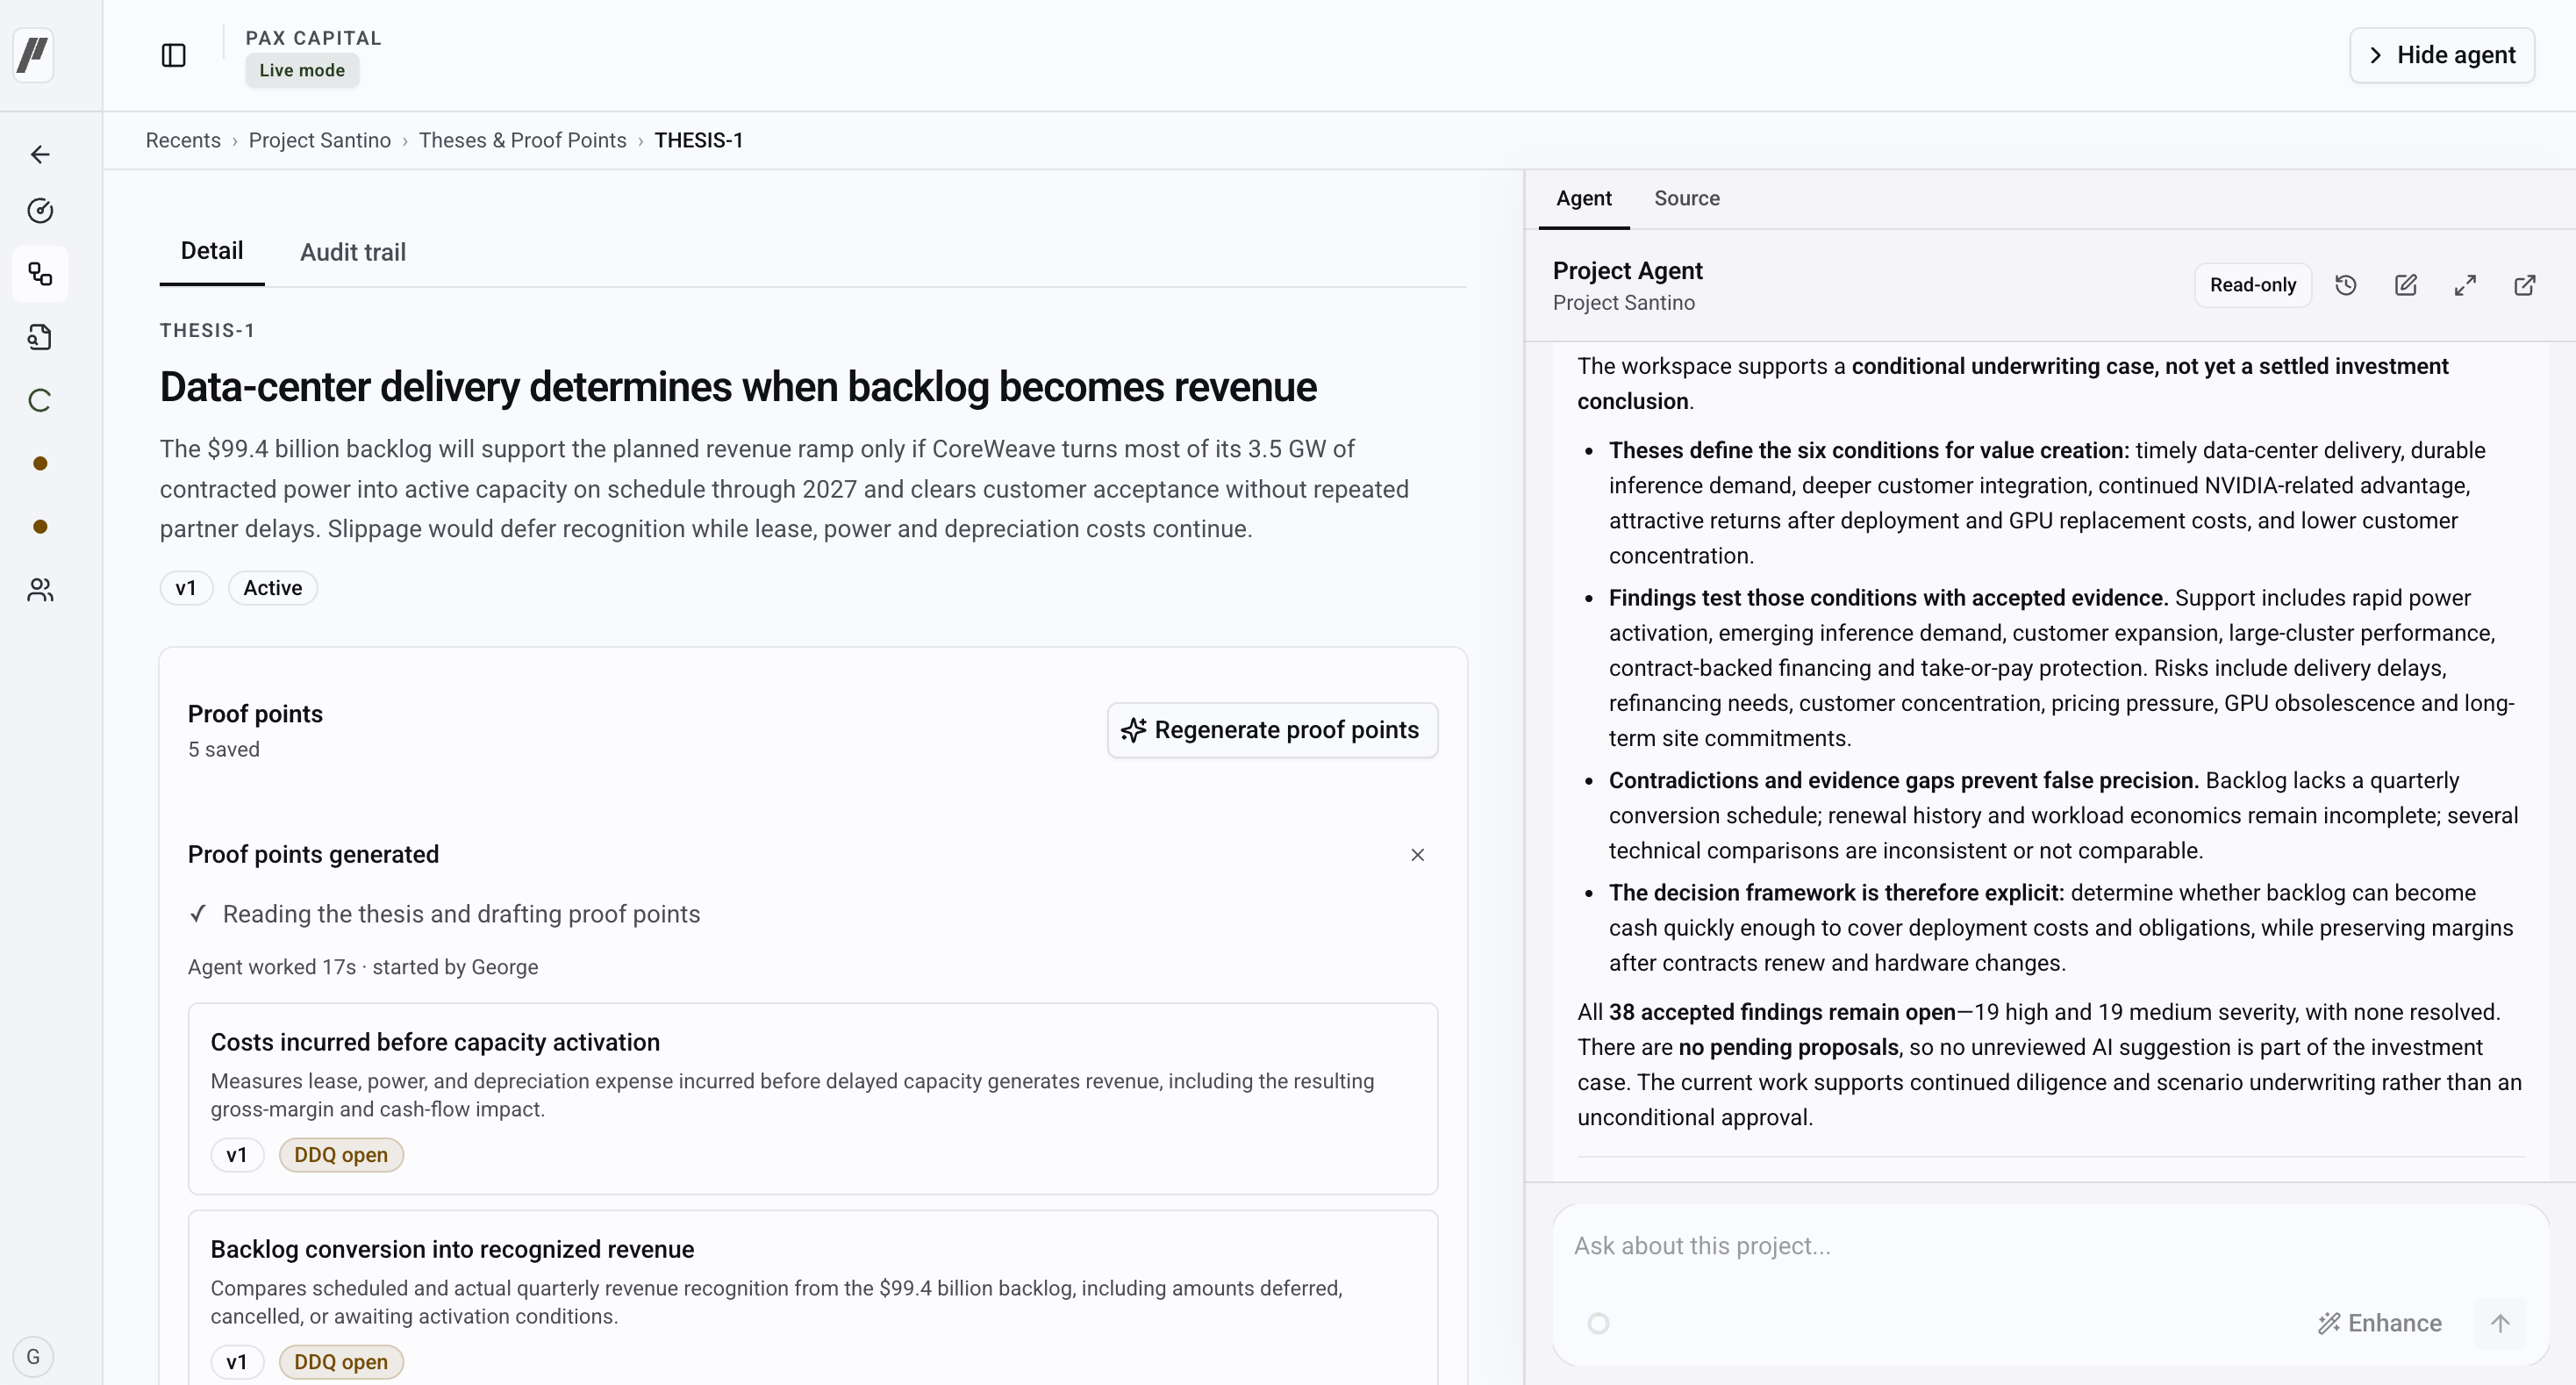Open agent chat history clock icon
Viewport: 2576px width, 1385px height.
pyautogui.click(x=2346, y=285)
